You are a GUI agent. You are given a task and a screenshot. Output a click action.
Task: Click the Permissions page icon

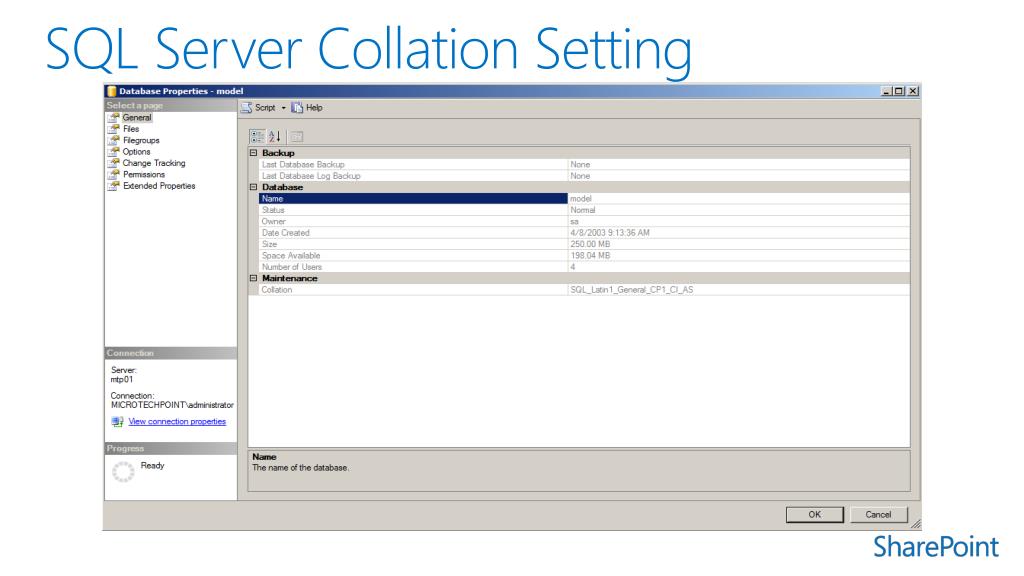114,174
